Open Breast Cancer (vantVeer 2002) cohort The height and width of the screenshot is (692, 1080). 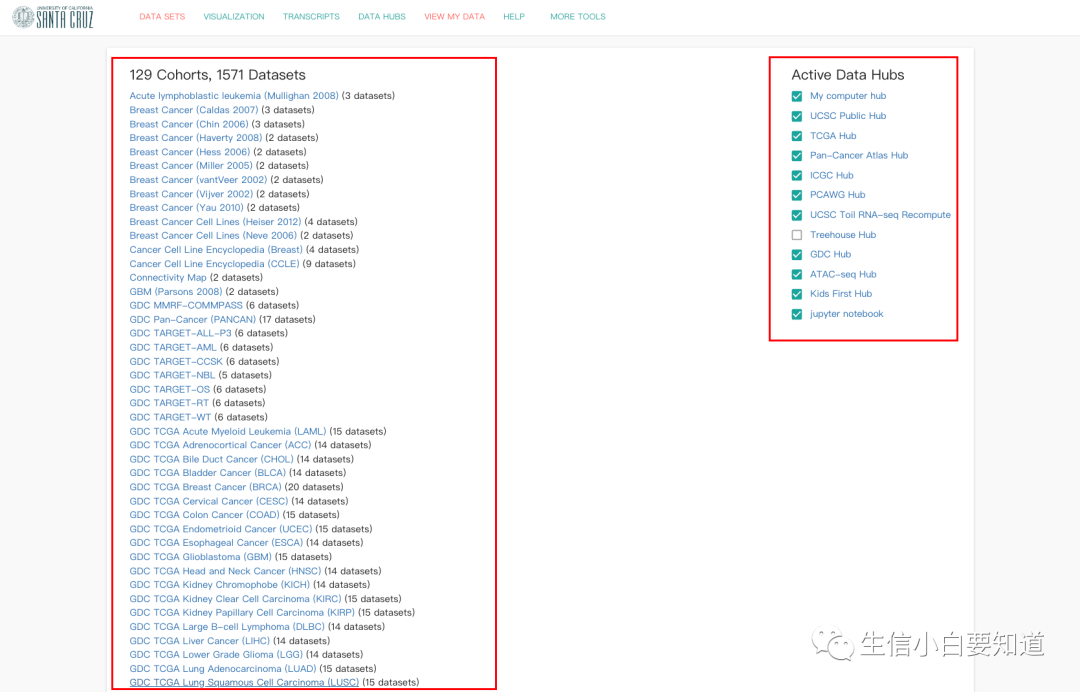[x=198, y=180]
